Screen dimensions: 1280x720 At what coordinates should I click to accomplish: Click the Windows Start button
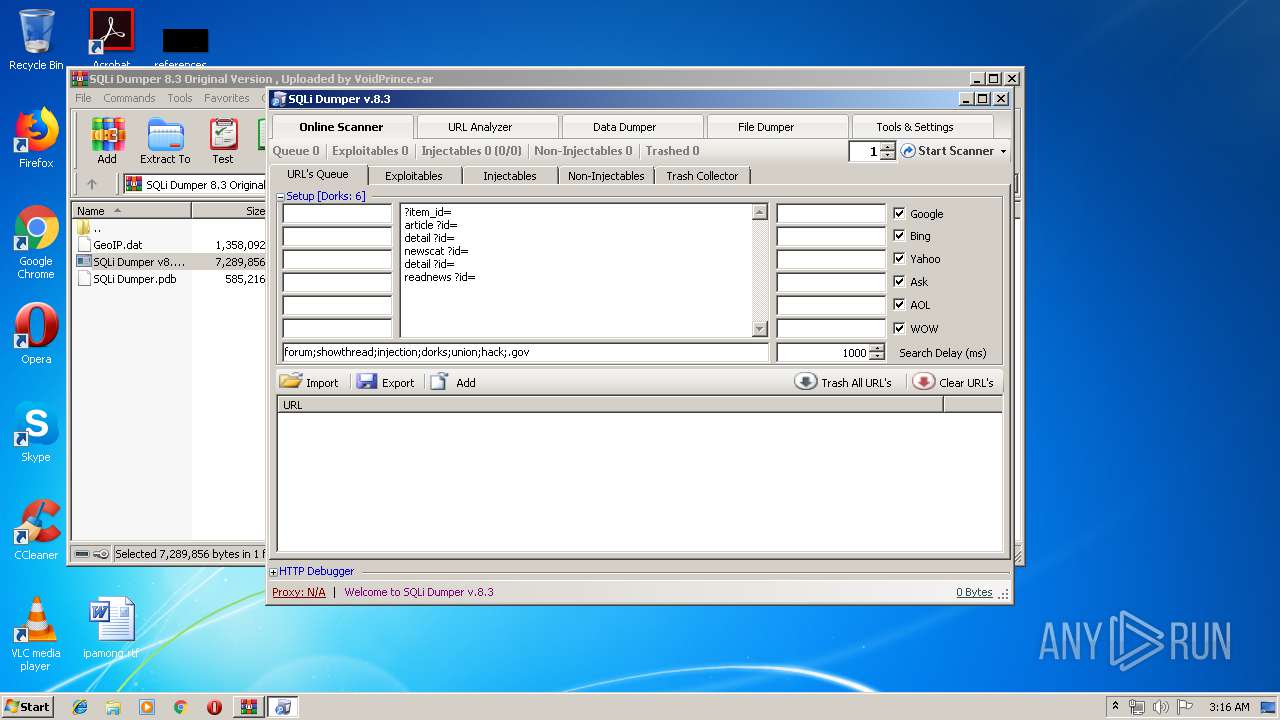pos(27,706)
